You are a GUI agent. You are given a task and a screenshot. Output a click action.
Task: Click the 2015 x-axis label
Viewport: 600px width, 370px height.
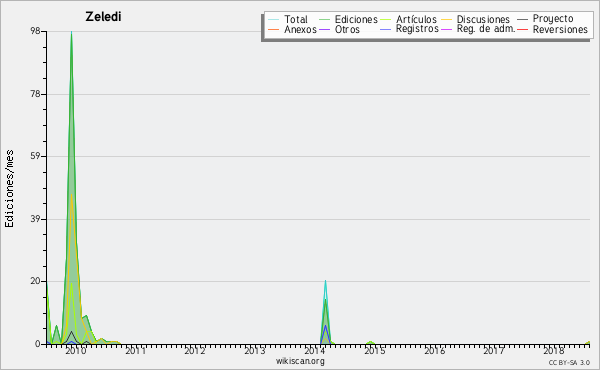pyautogui.click(x=375, y=351)
